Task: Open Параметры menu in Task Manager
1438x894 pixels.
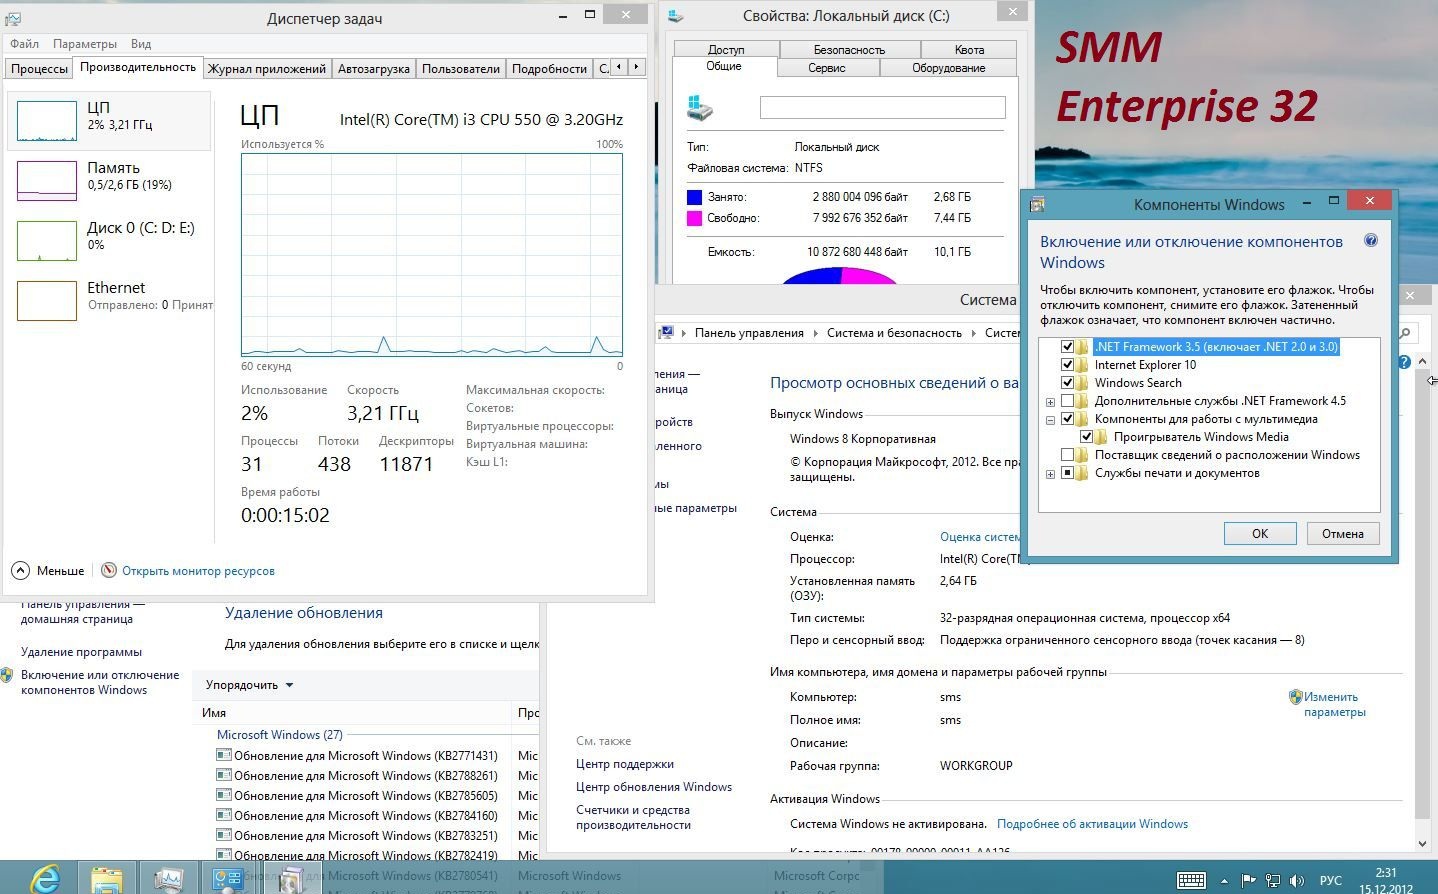Action: click(x=85, y=44)
